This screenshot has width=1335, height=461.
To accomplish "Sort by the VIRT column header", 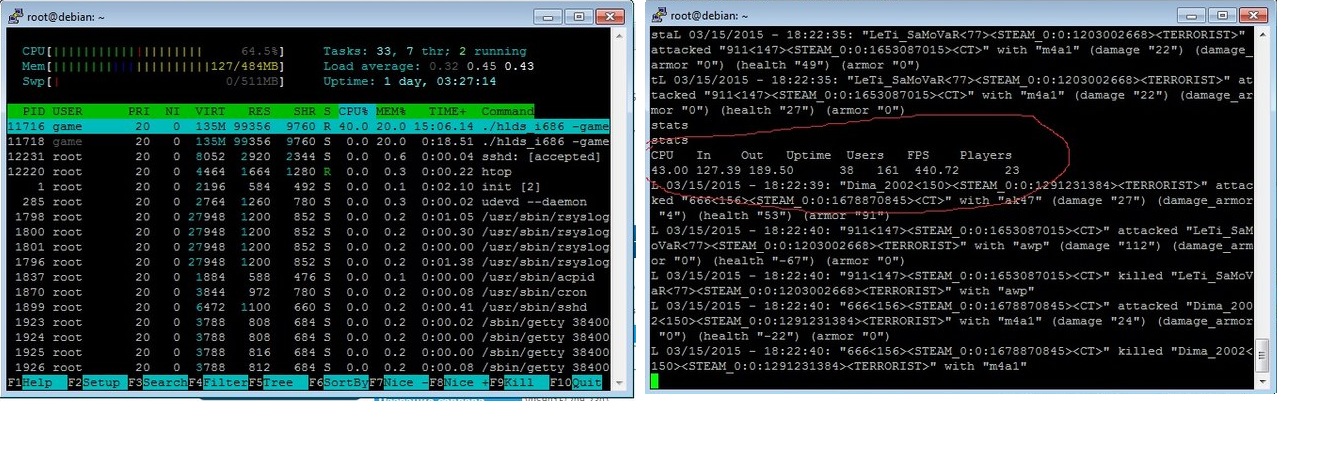I will click(x=211, y=111).
